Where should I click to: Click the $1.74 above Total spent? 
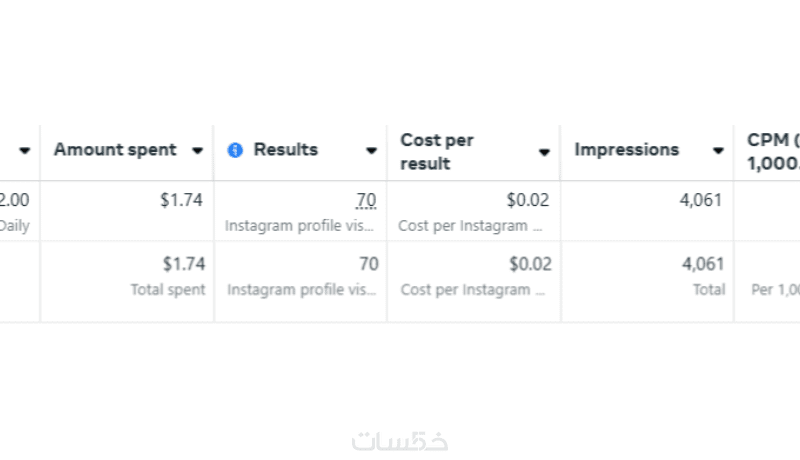(183, 264)
